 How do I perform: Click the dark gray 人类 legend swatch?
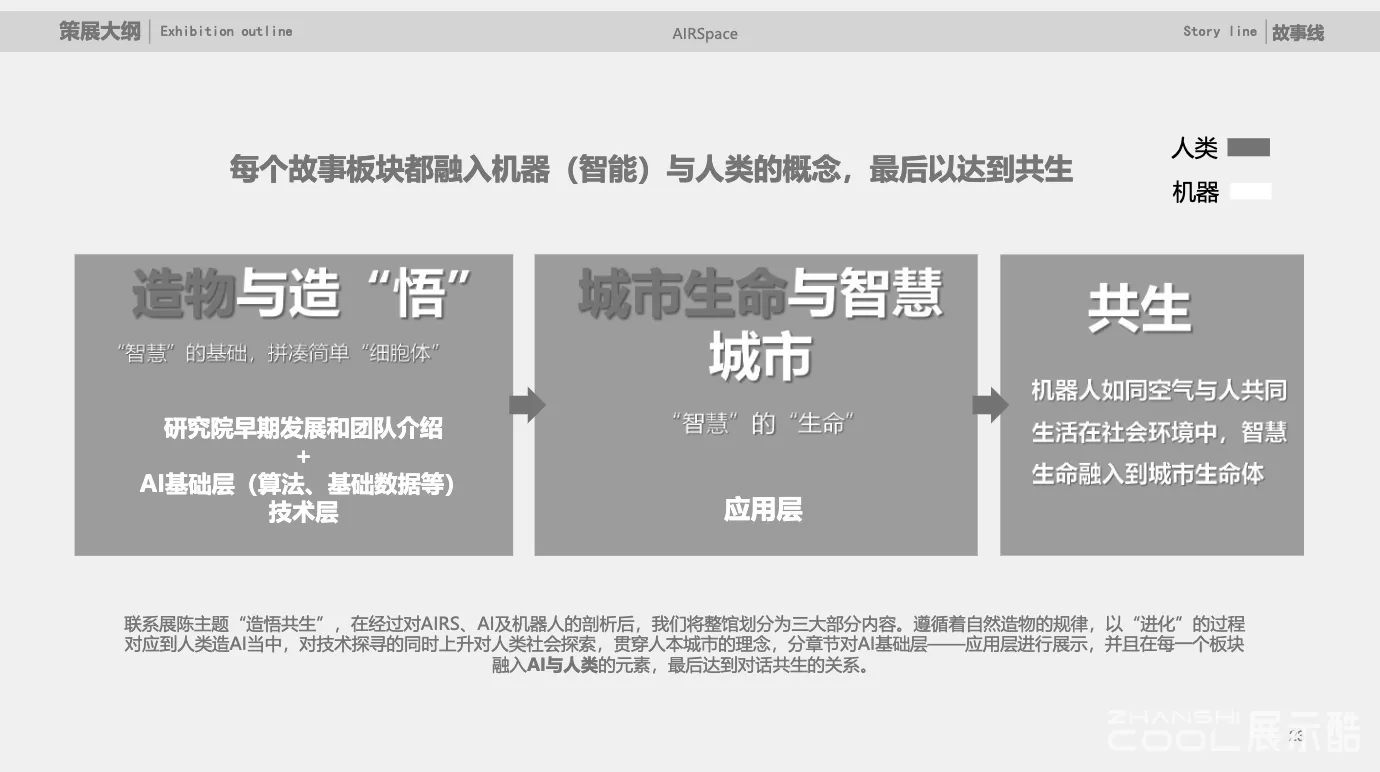tap(1248, 148)
